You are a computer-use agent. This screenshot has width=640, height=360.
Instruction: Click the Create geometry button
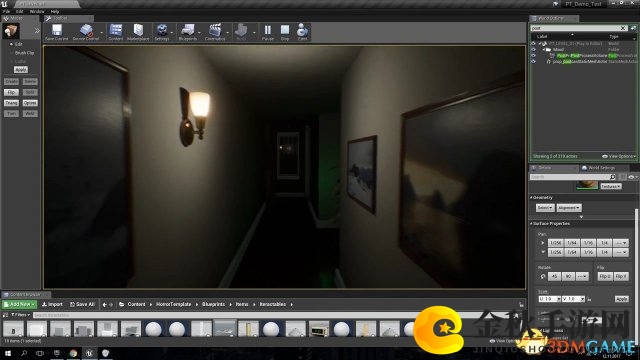tap(11, 82)
